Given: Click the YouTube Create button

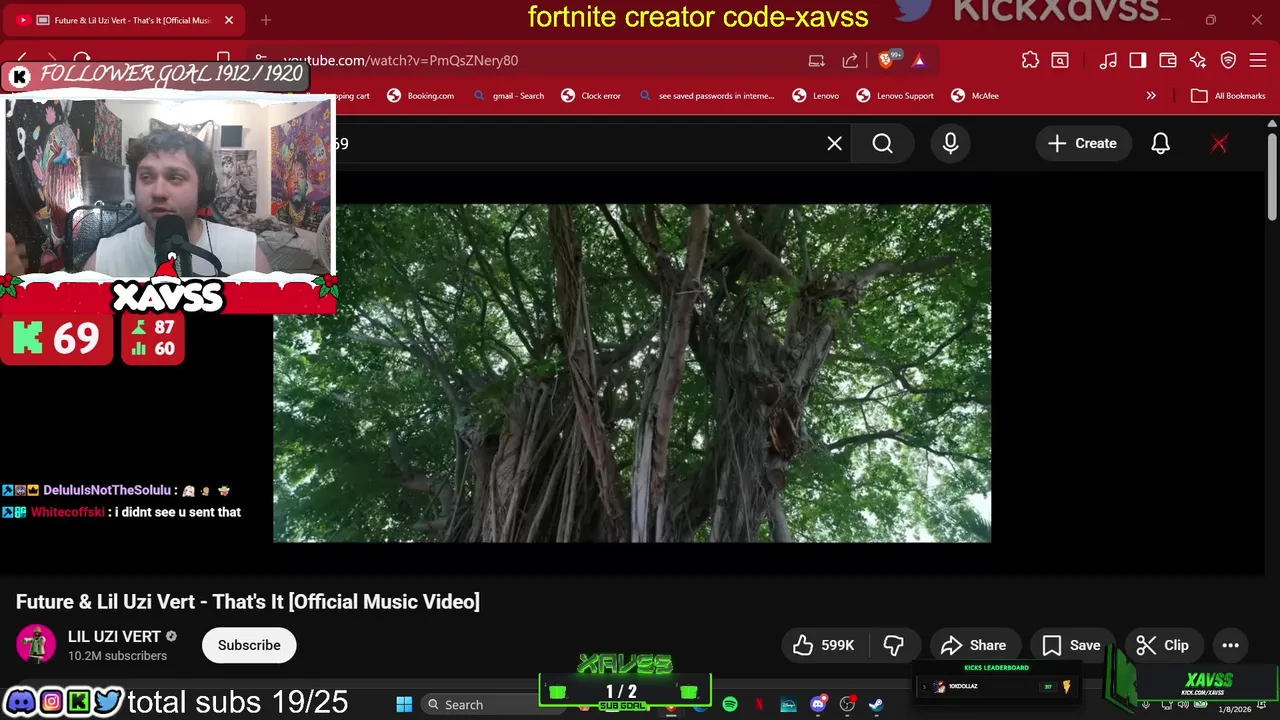Looking at the screenshot, I should pos(1082,143).
